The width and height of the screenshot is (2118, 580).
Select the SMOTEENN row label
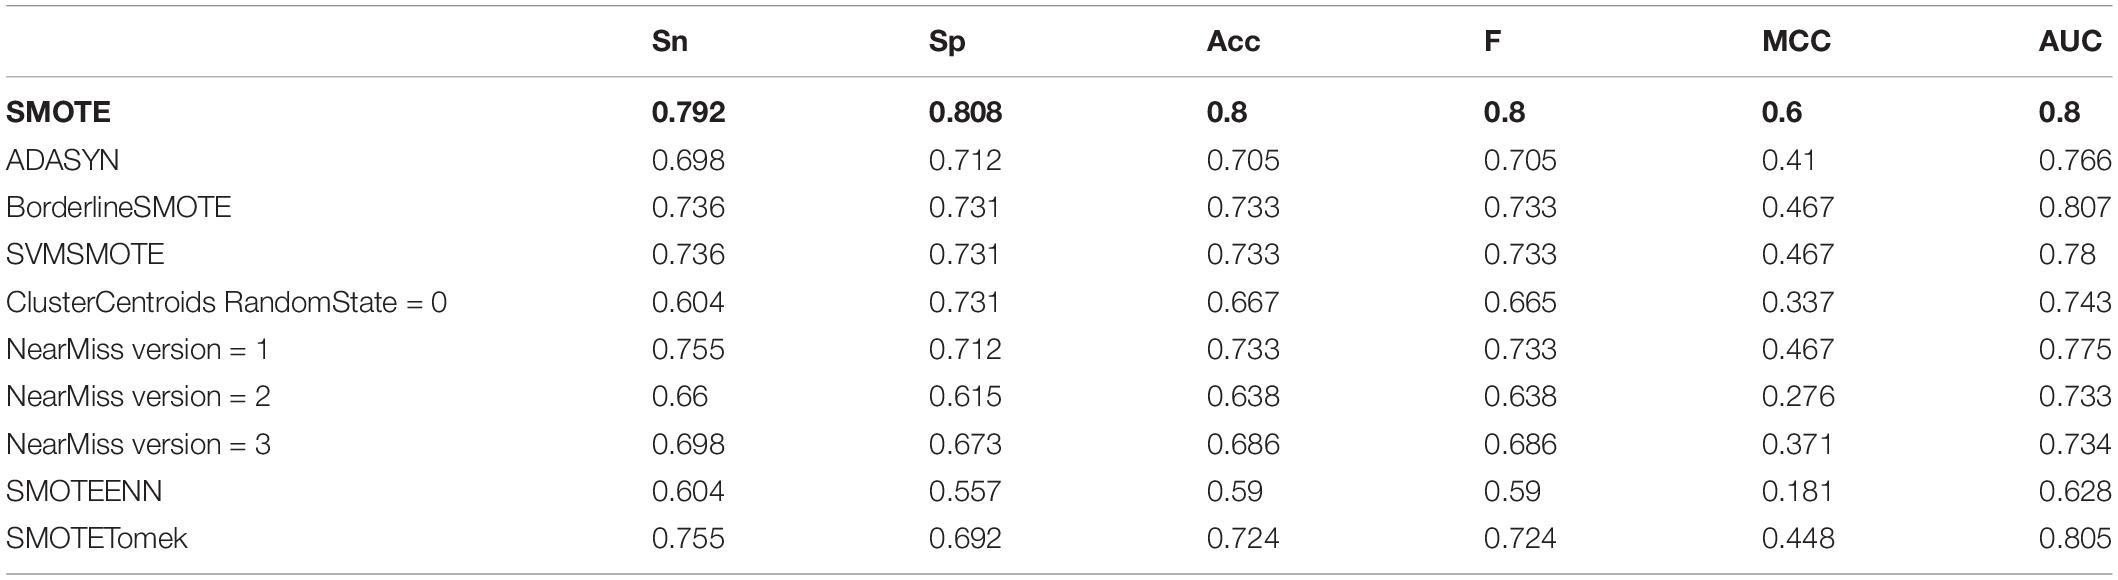click(x=84, y=491)
